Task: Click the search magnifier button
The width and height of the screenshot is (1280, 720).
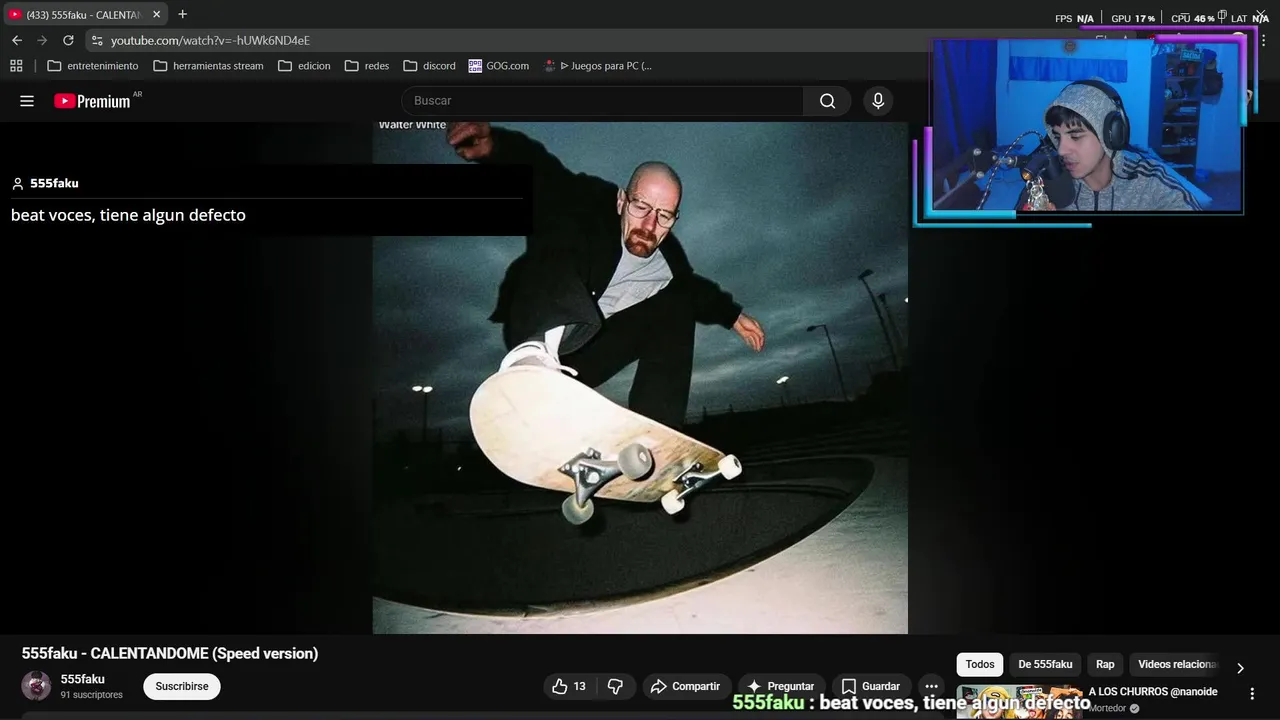Action: click(x=827, y=101)
